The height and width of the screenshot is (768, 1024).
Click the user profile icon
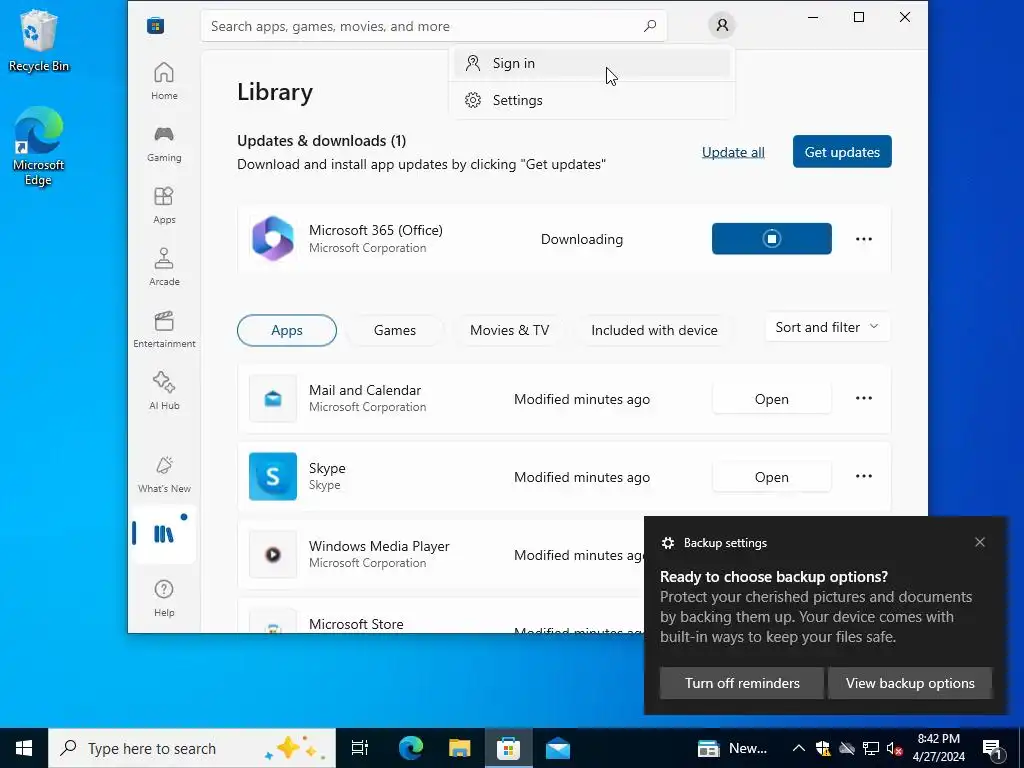pos(722,25)
